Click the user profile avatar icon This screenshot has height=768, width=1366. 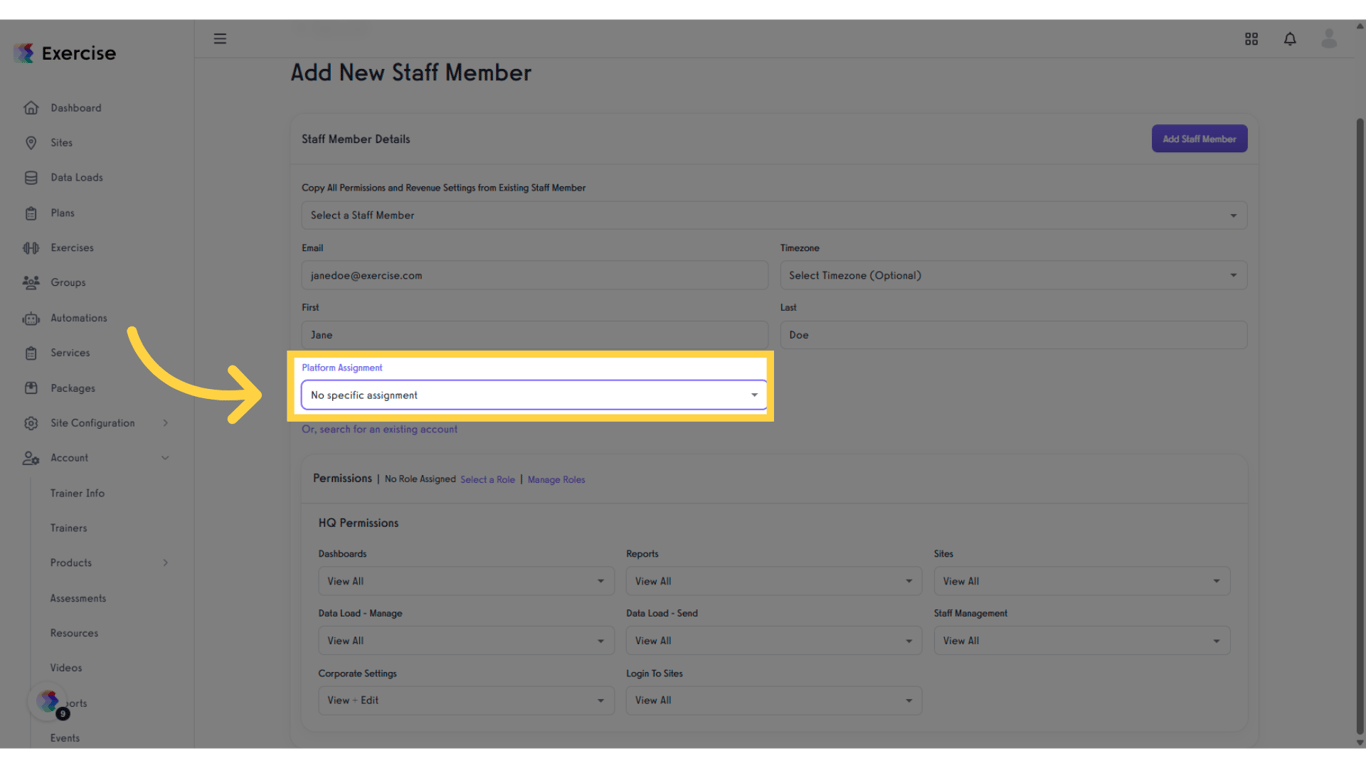click(1329, 39)
